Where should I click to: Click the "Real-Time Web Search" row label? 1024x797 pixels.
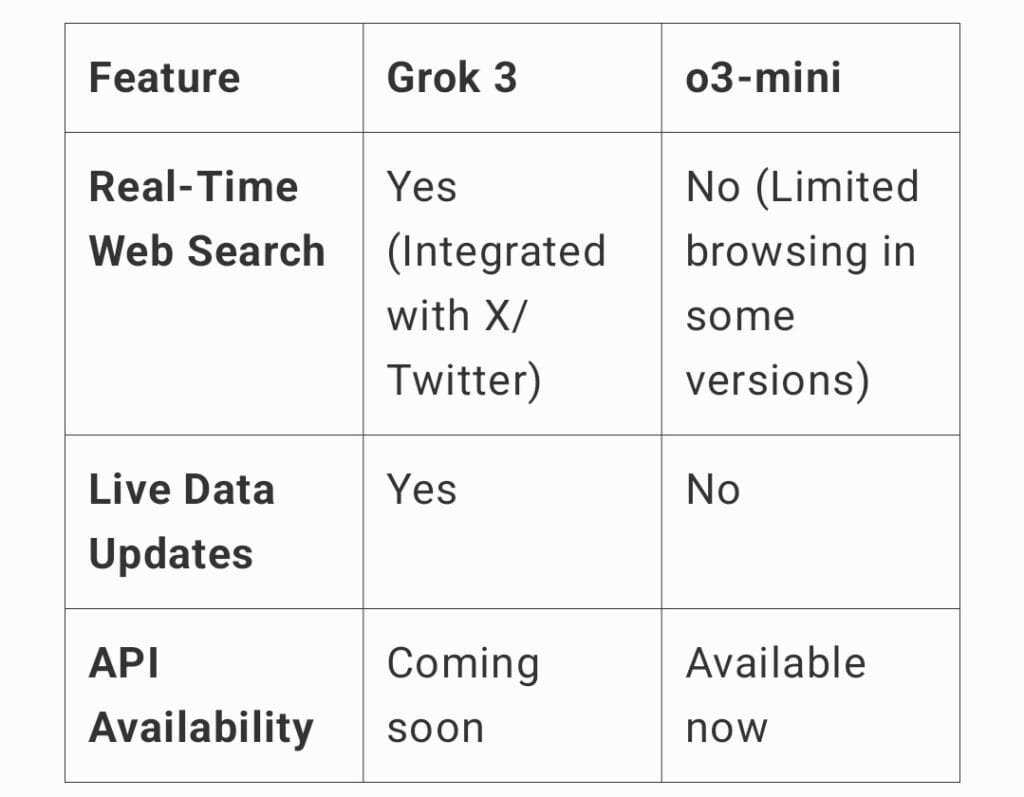(x=207, y=219)
